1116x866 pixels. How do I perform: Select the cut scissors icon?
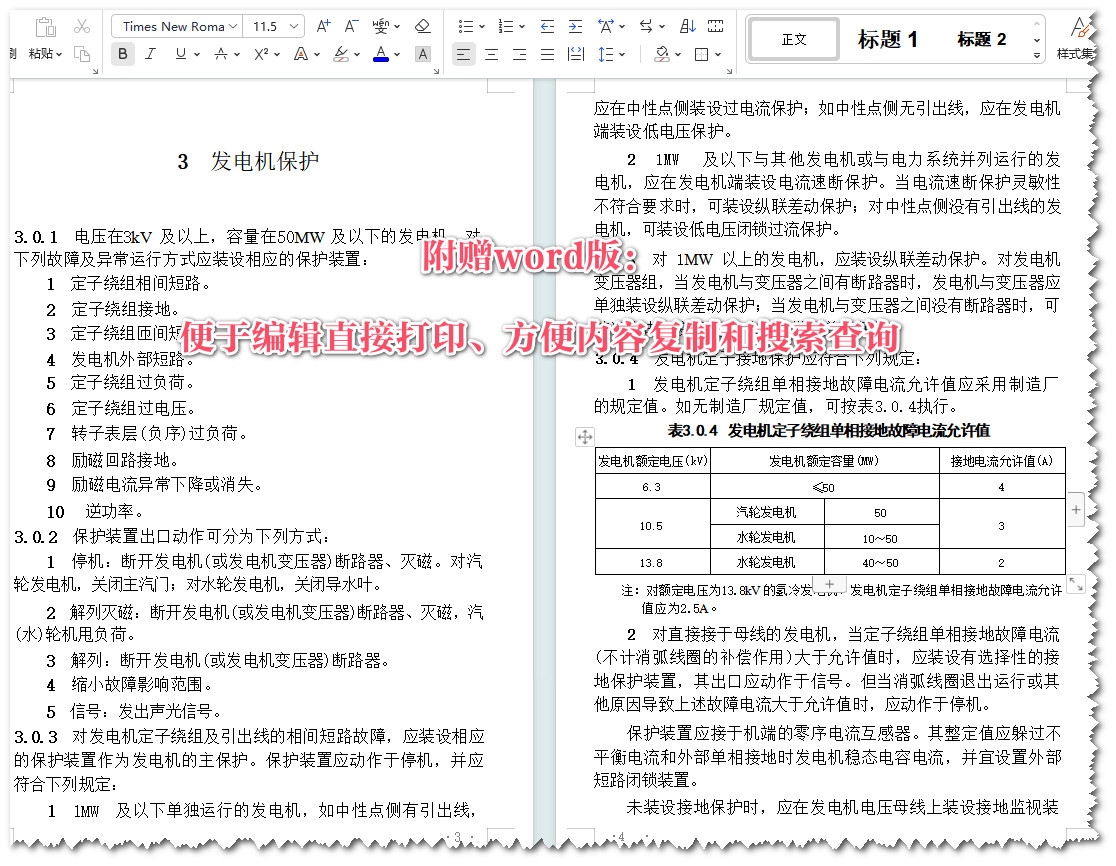click(82, 25)
